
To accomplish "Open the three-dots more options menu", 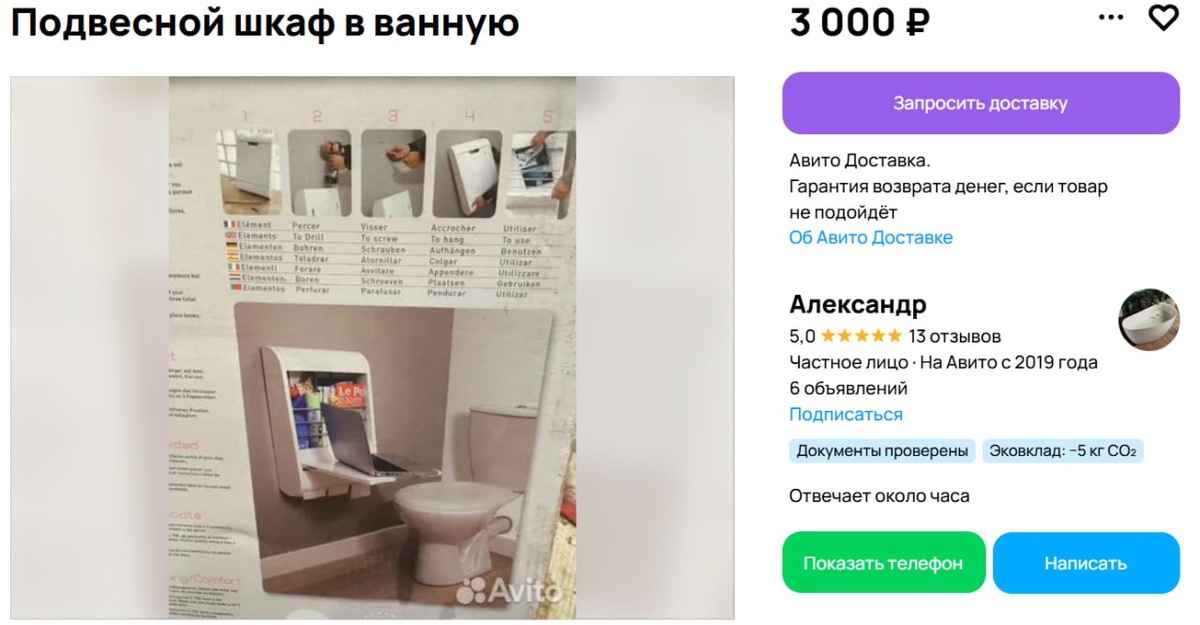I will coord(1111,18).
